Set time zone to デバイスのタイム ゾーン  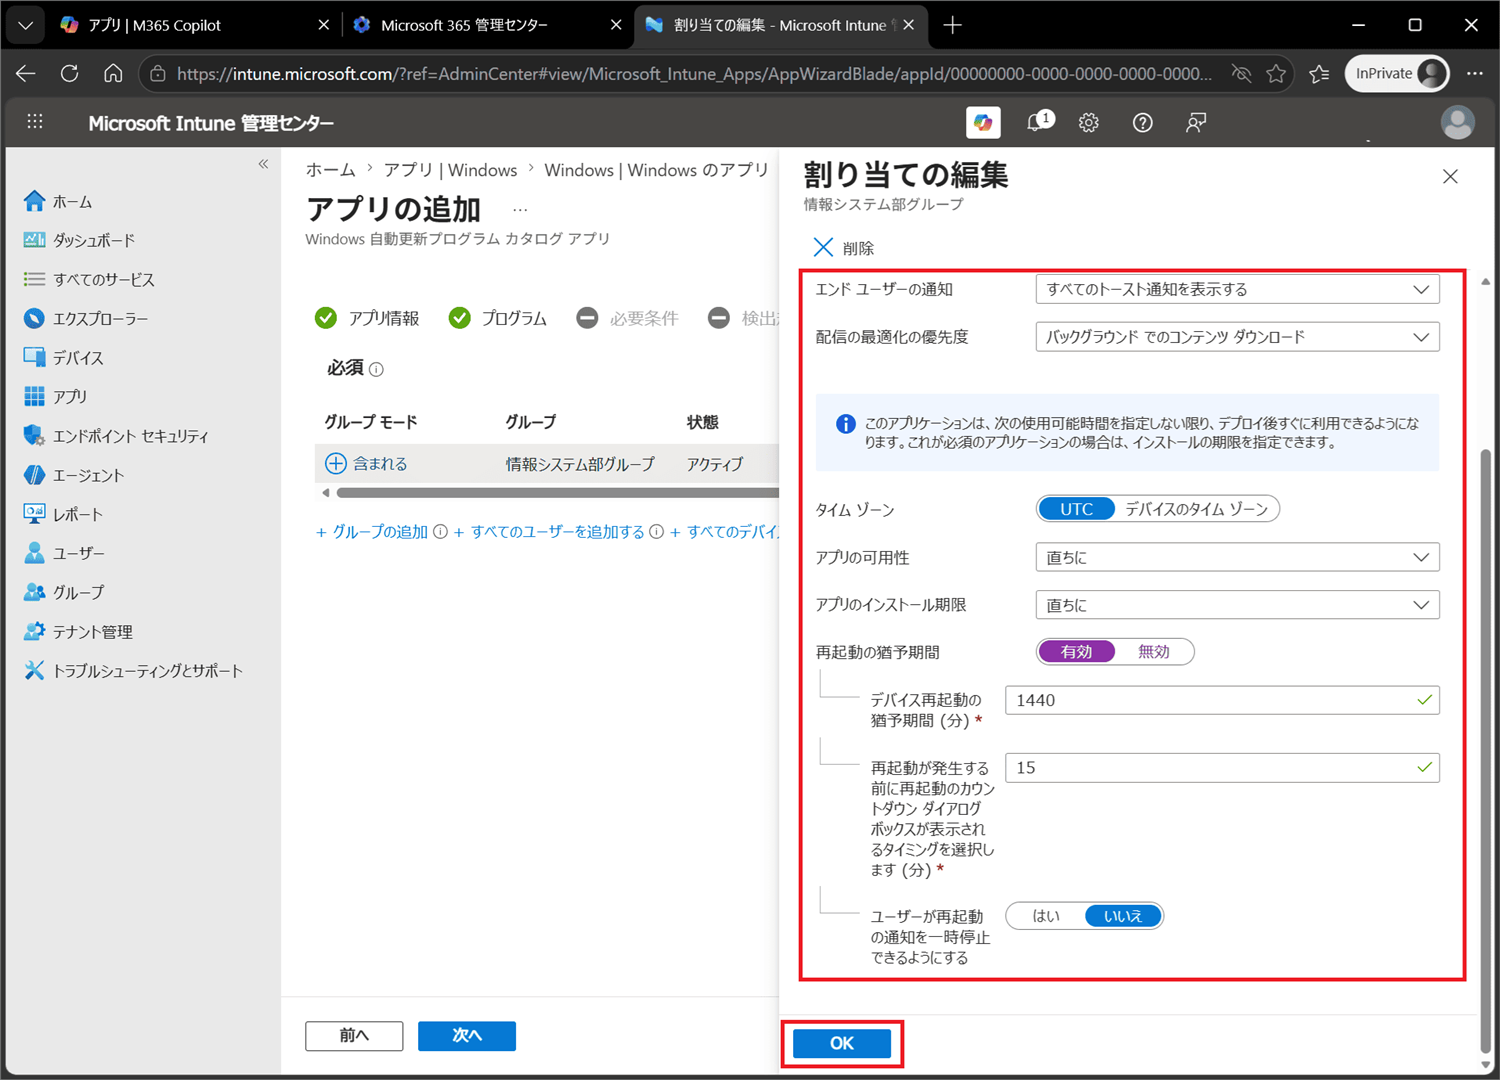pos(1196,509)
